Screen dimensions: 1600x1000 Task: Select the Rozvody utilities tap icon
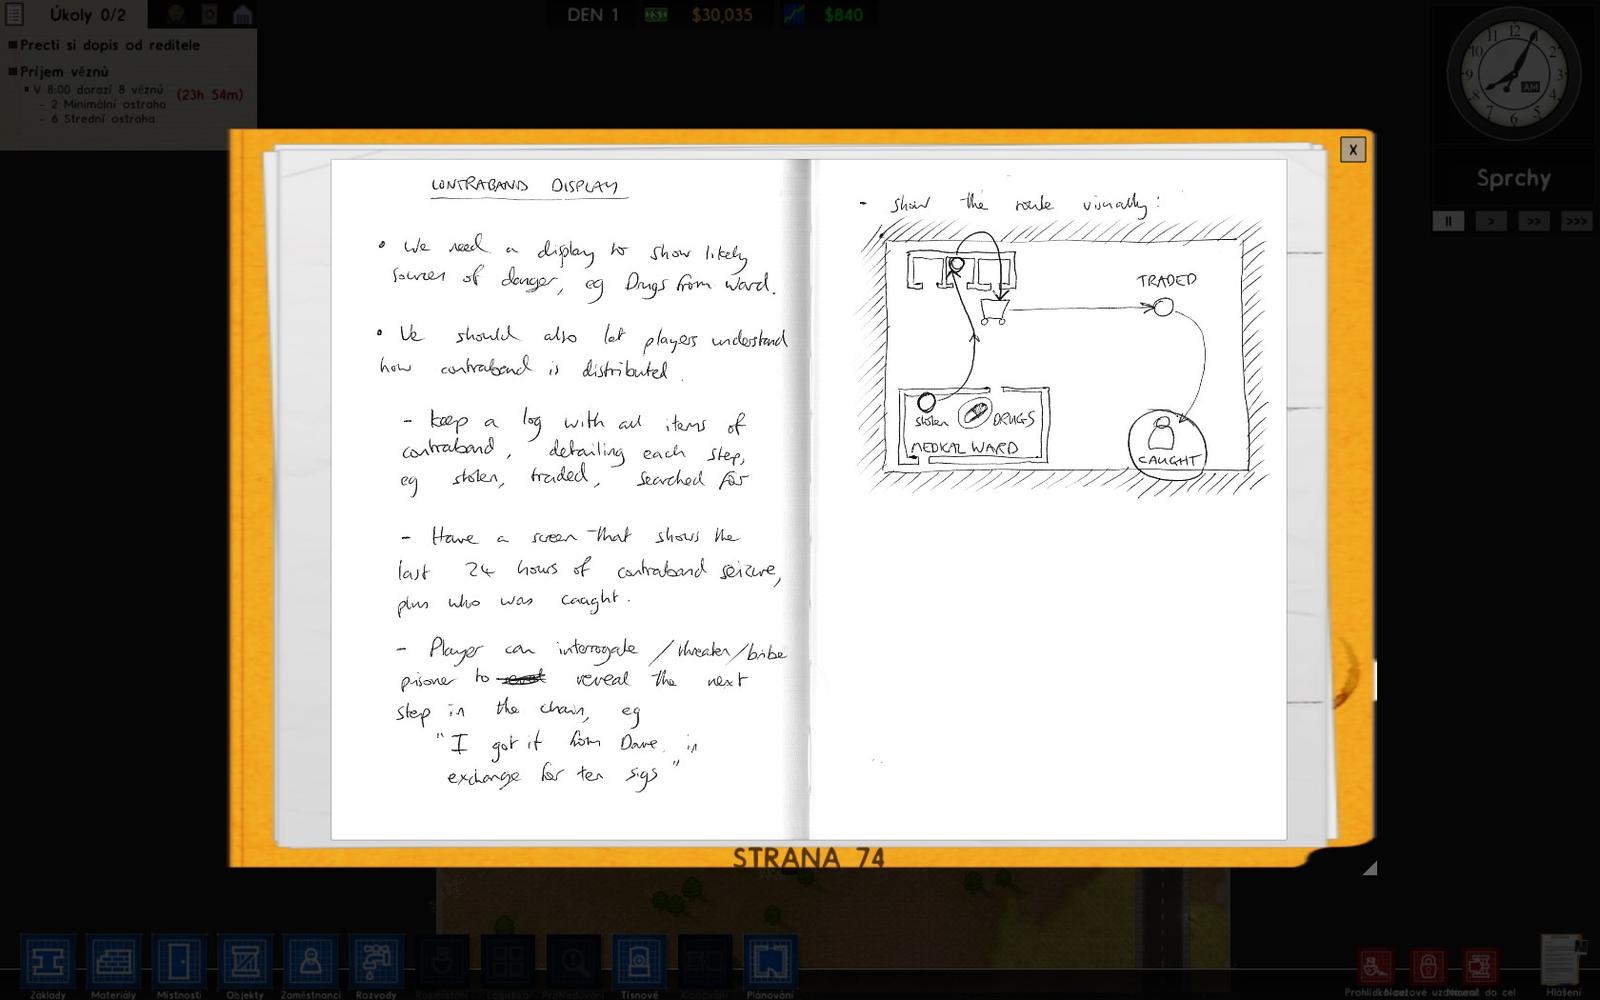[376, 963]
